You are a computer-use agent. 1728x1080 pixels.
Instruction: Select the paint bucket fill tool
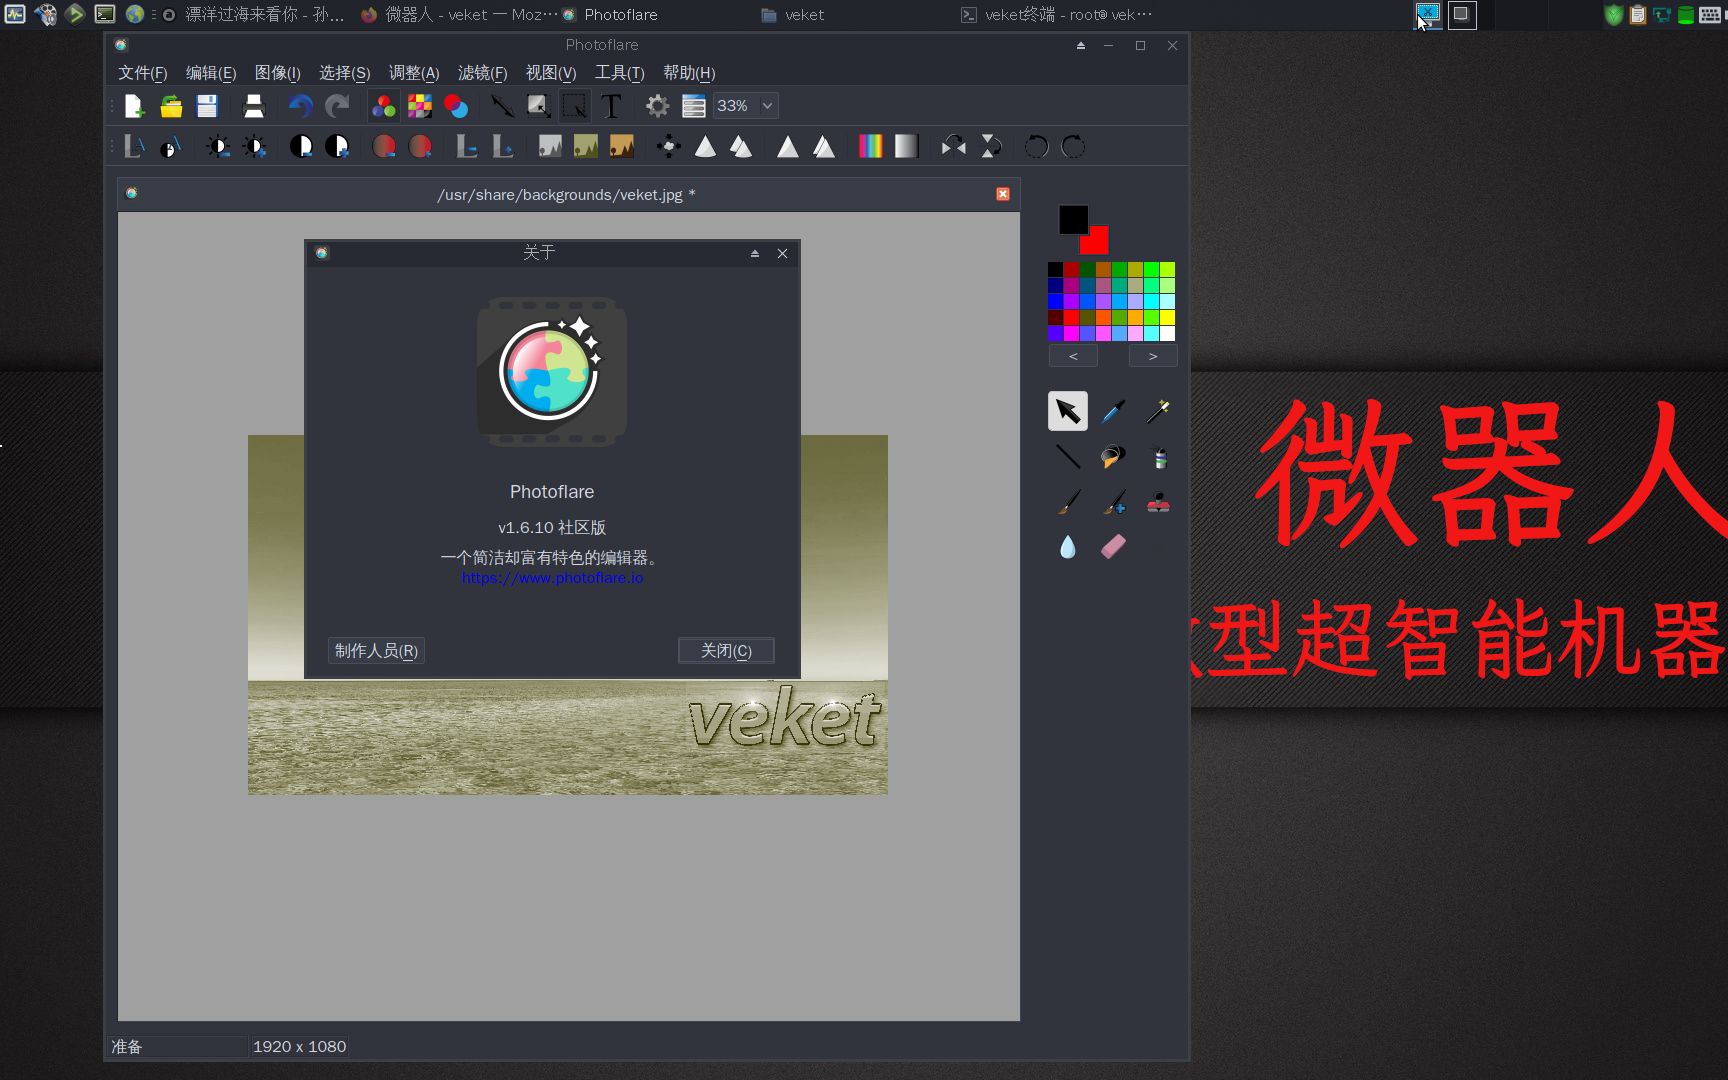pyautogui.click(x=1113, y=457)
